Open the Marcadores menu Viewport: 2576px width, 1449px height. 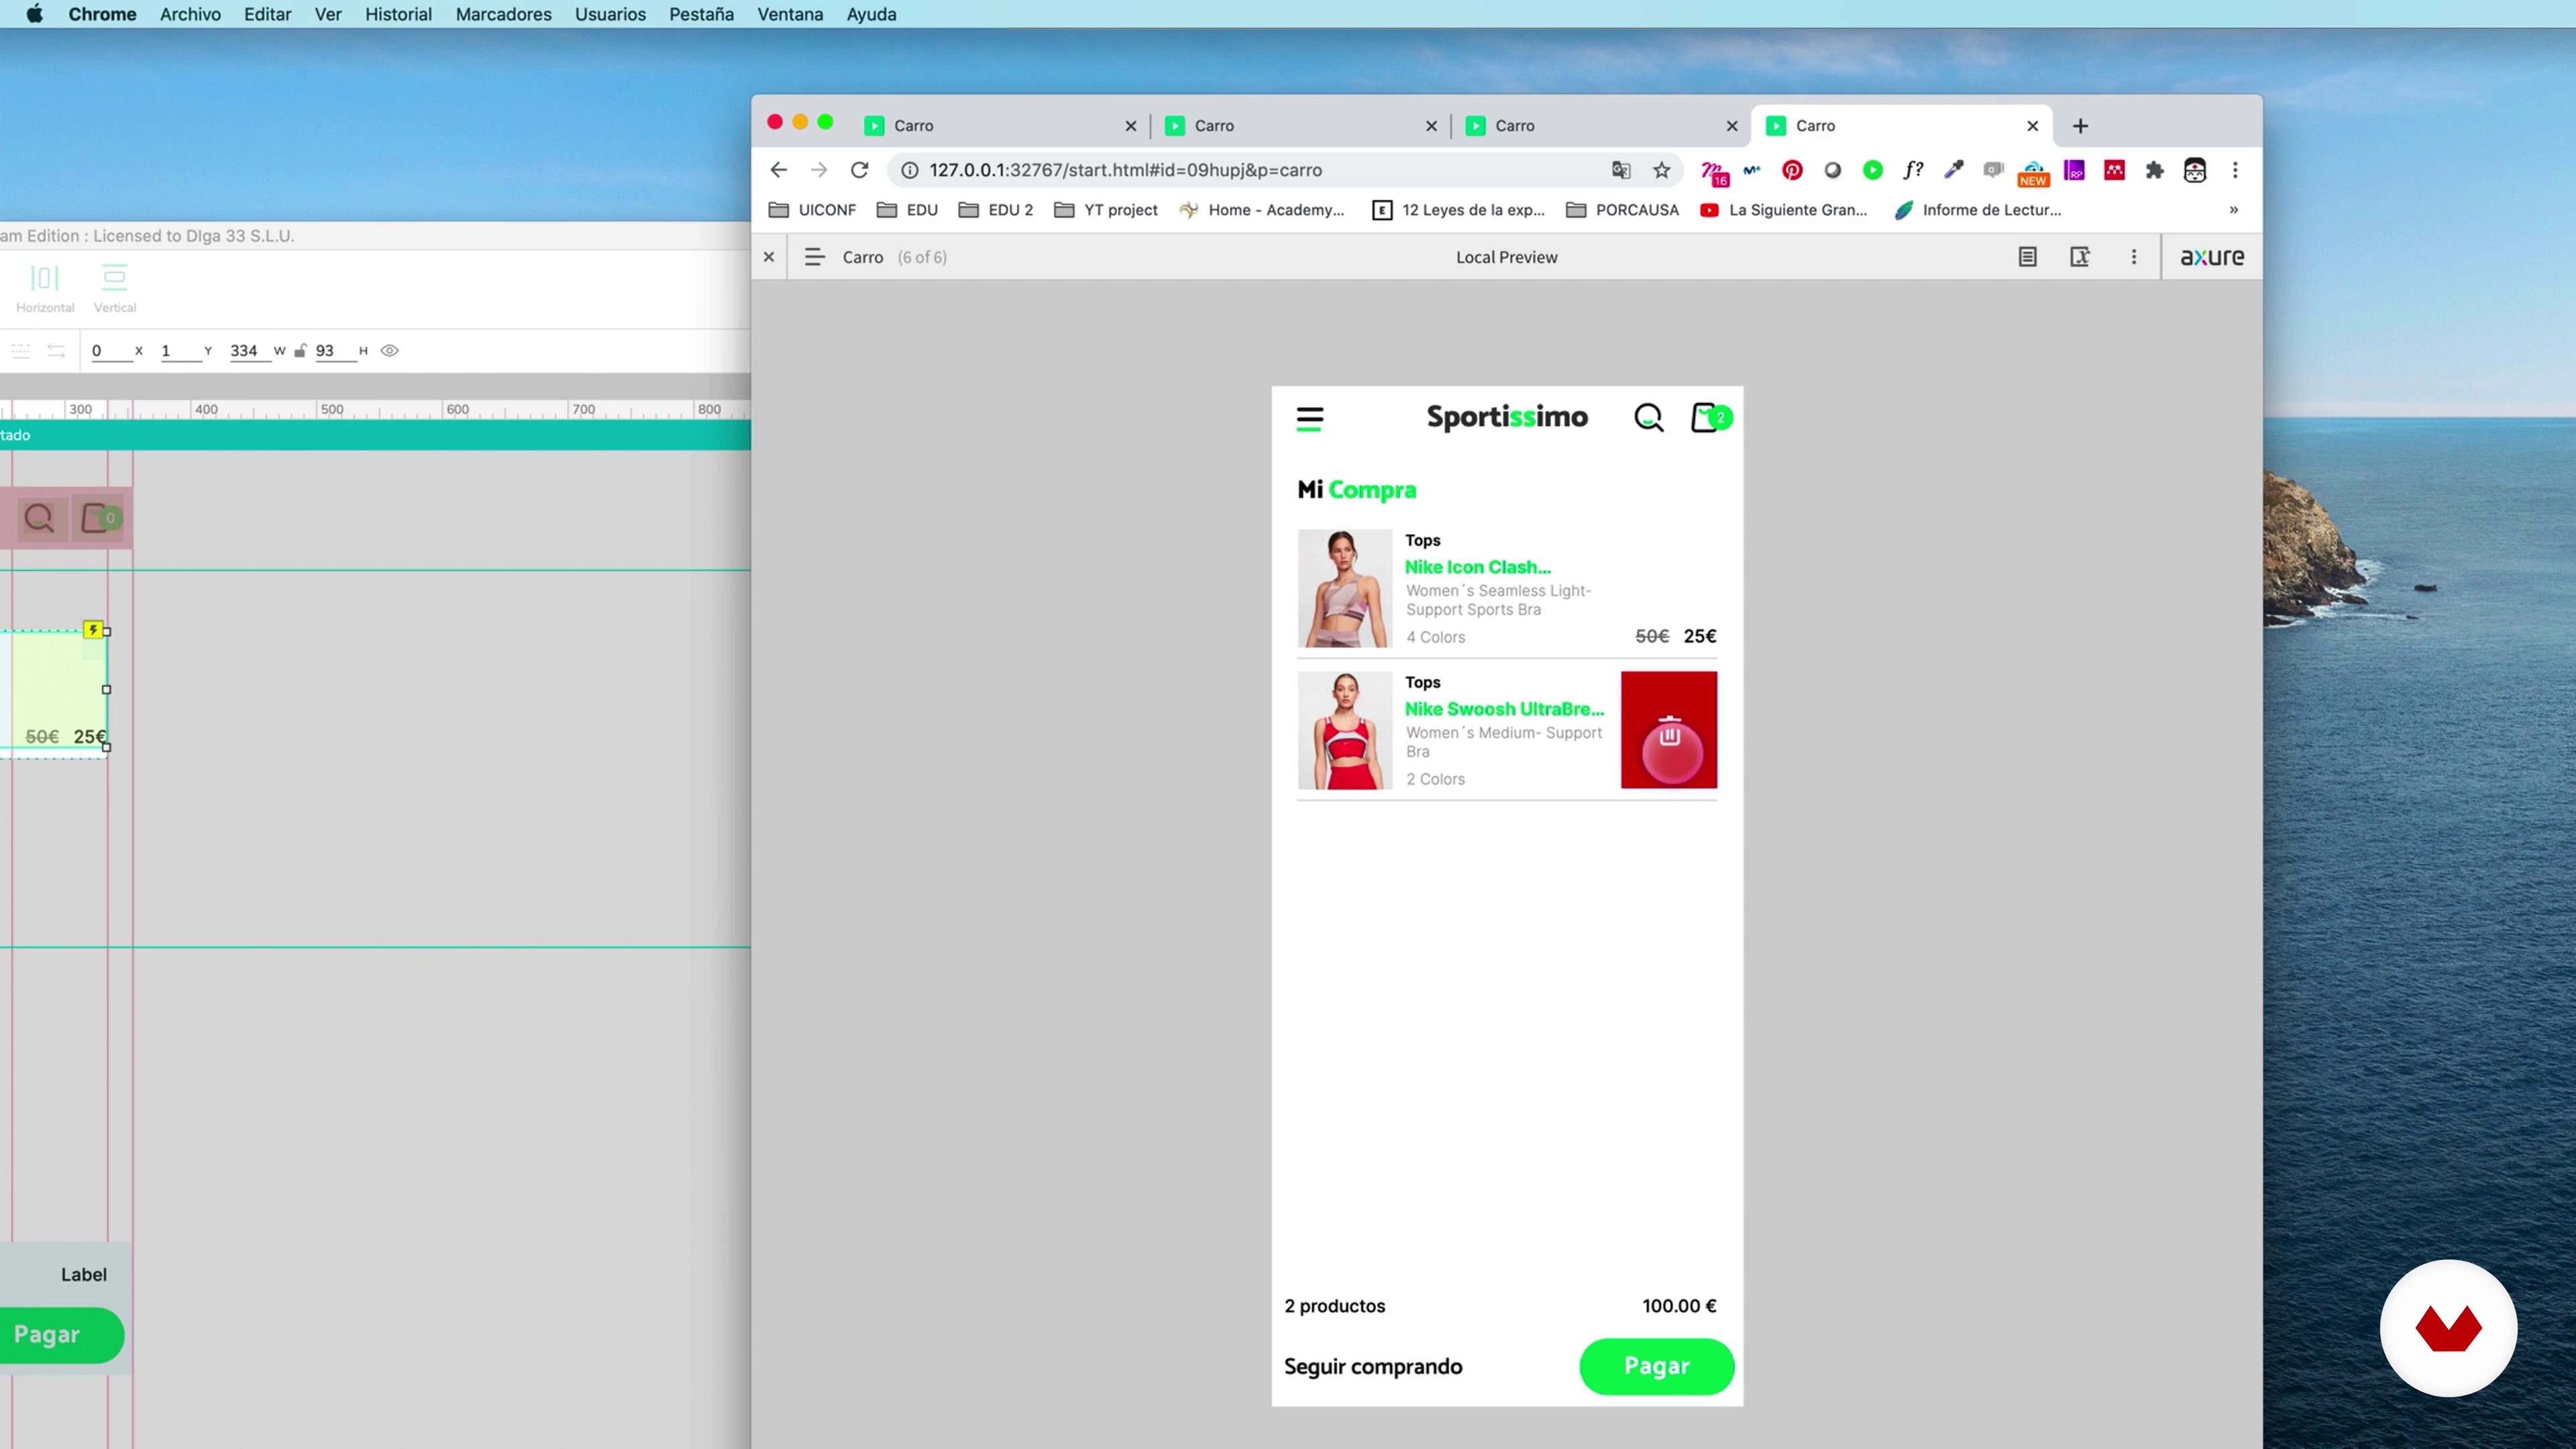pos(503,14)
